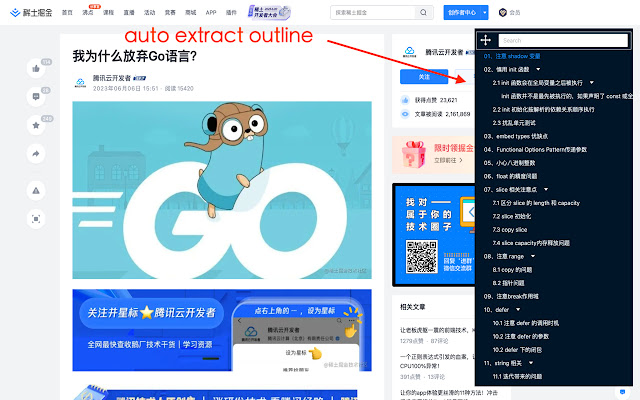Select outline item 10.1 defer 的调用时机

click(525, 323)
